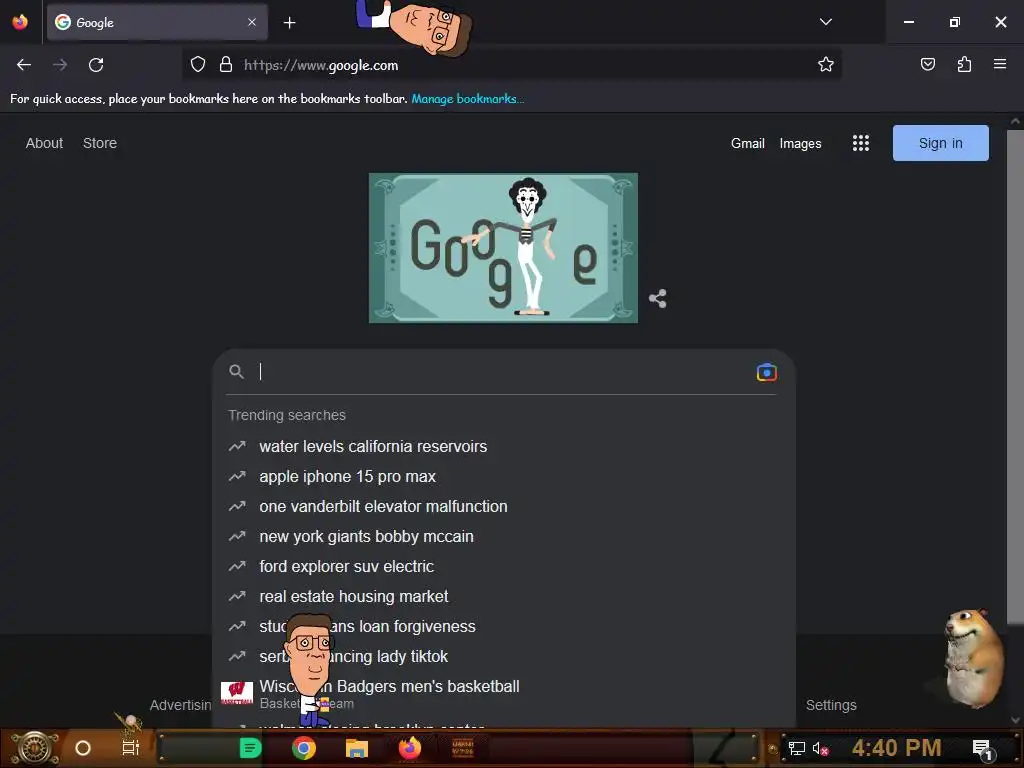Search by image with the camera icon
This screenshot has height=768, width=1024.
[x=767, y=372]
